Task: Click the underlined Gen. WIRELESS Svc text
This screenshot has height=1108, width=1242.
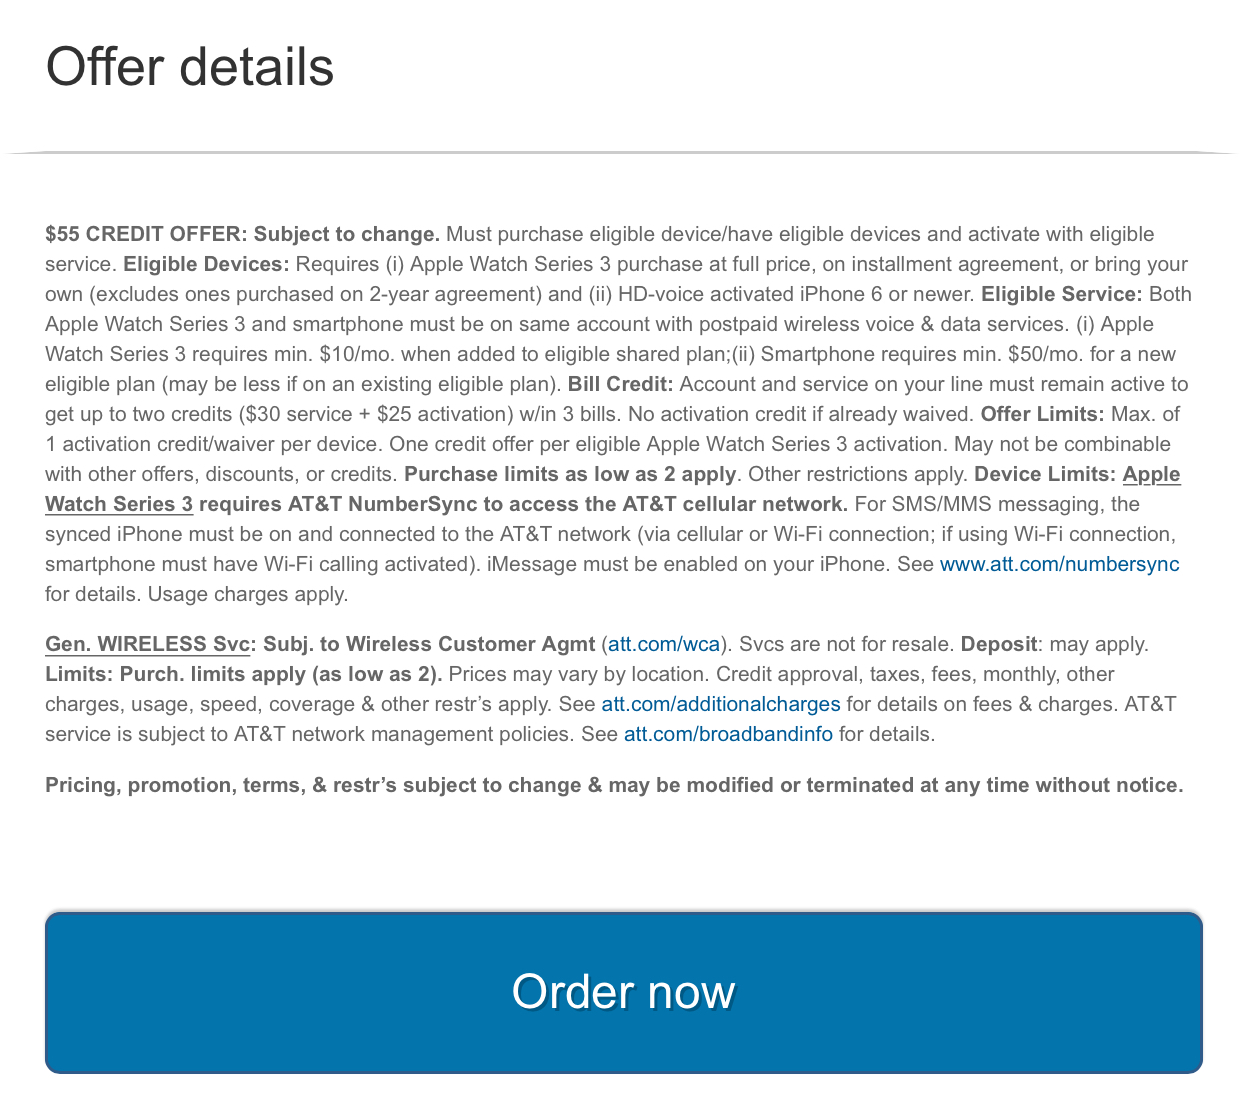Action: [x=147, y=644]
